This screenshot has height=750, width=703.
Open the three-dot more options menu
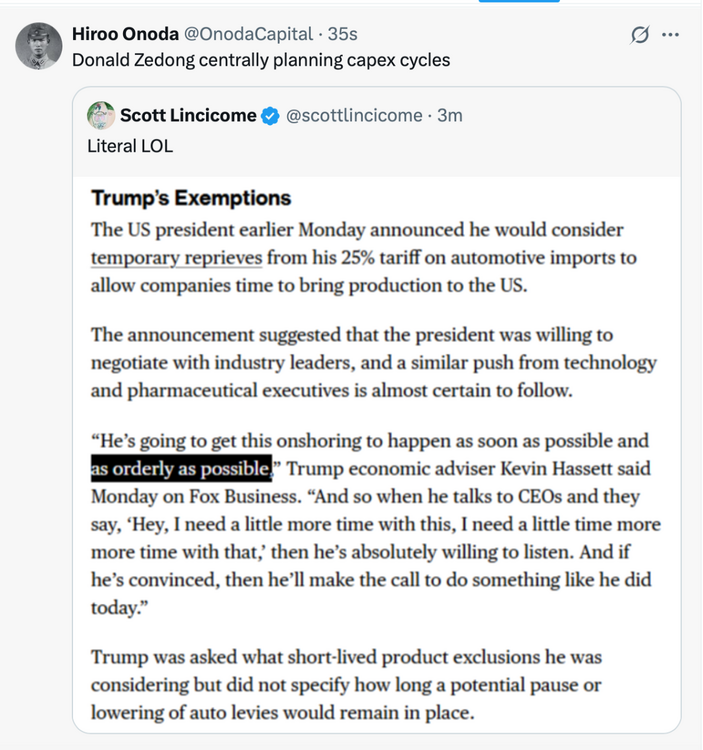pyautogui.click(x=670, y=34)
